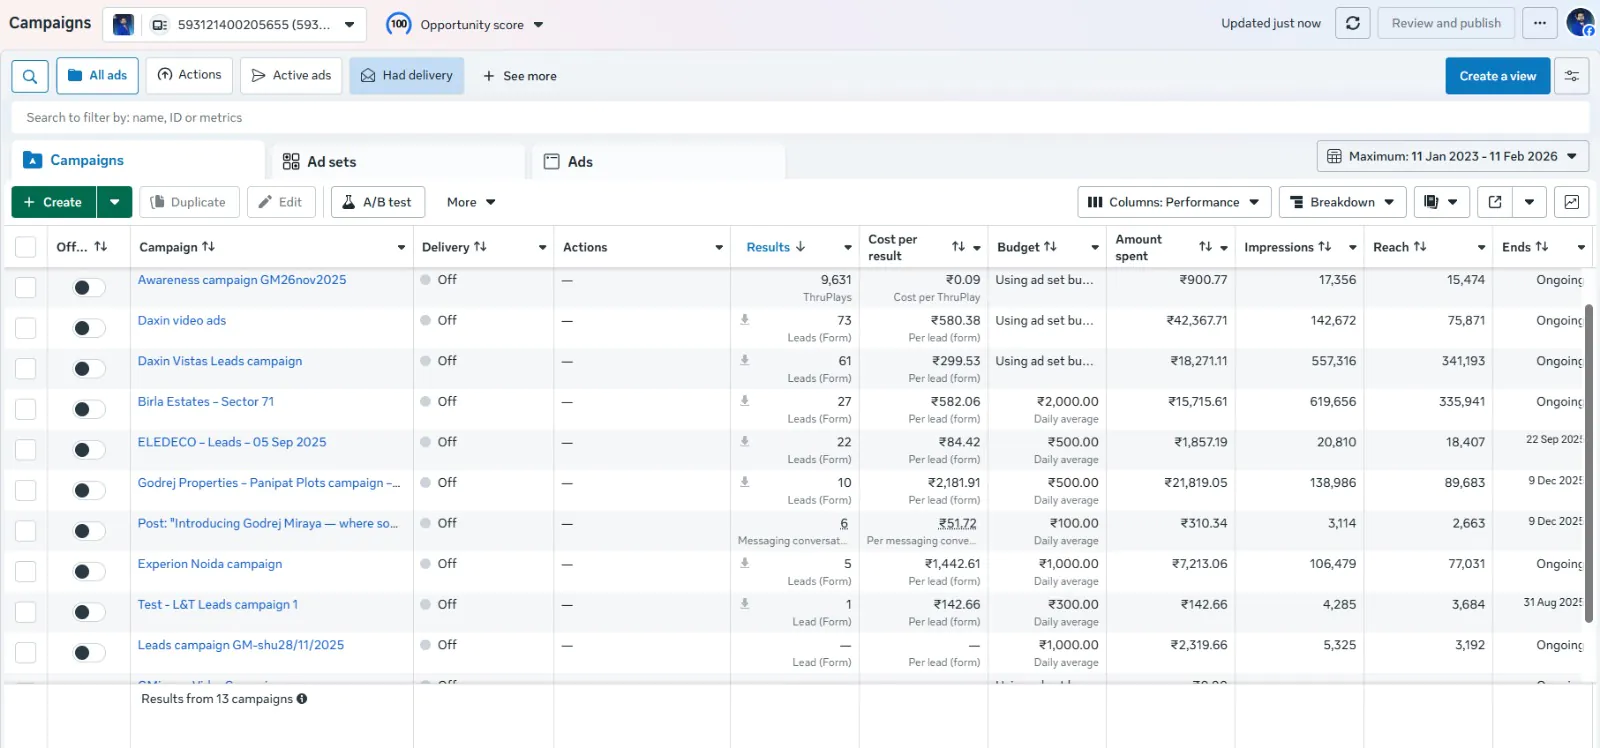Image resolution: width=1600 pixels, height=748 pixels.
Task: Select the Birla Estates - Sector 71 checkbox
Action: point(26,409)
